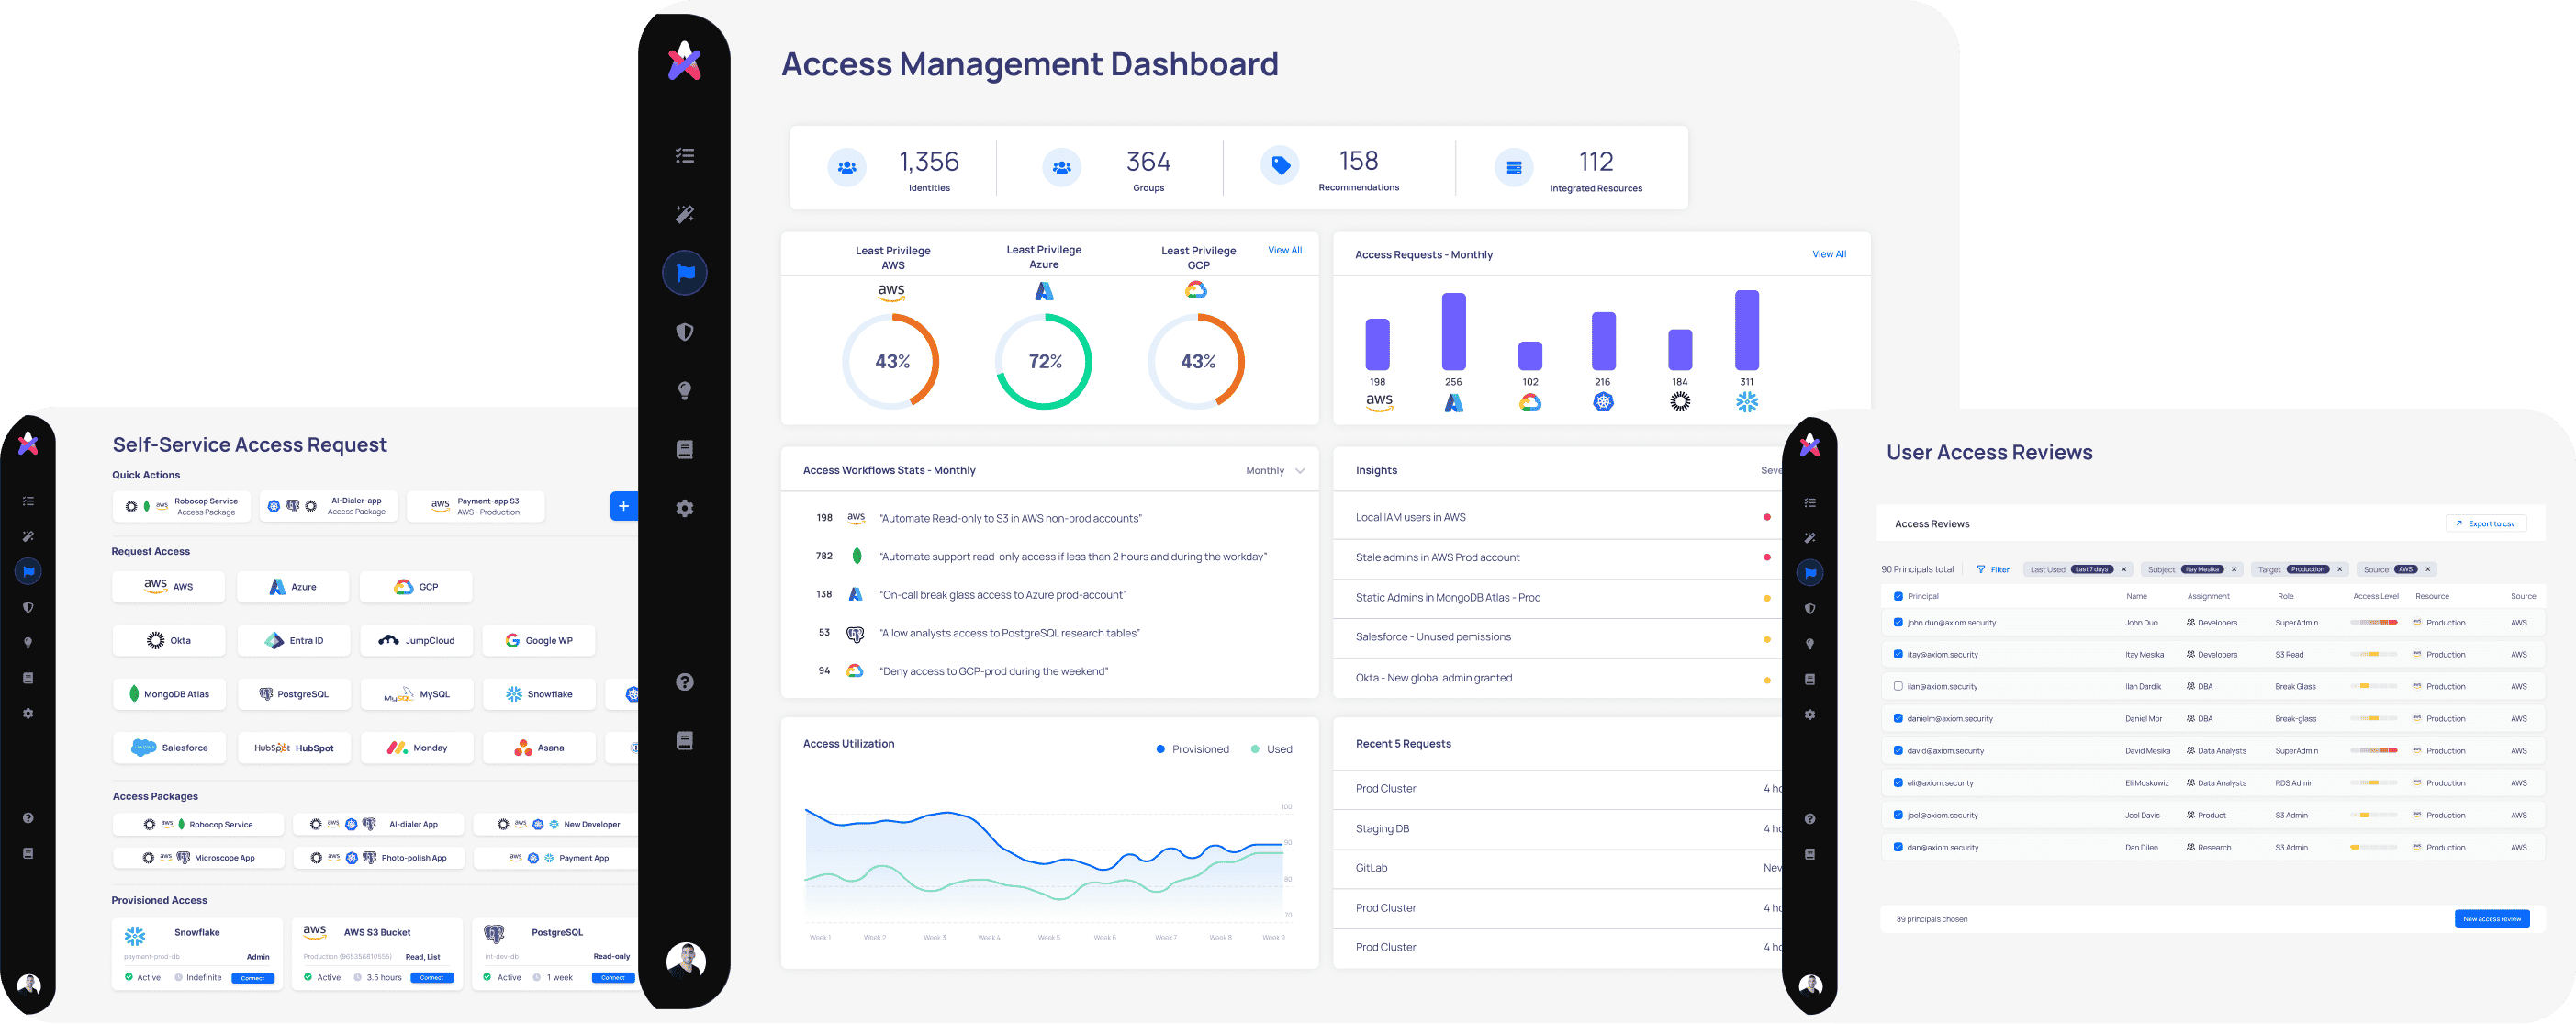Open the Filter menu in Access Reviews
This screenshot has height=1024, width=2576.
[1993, 569]
